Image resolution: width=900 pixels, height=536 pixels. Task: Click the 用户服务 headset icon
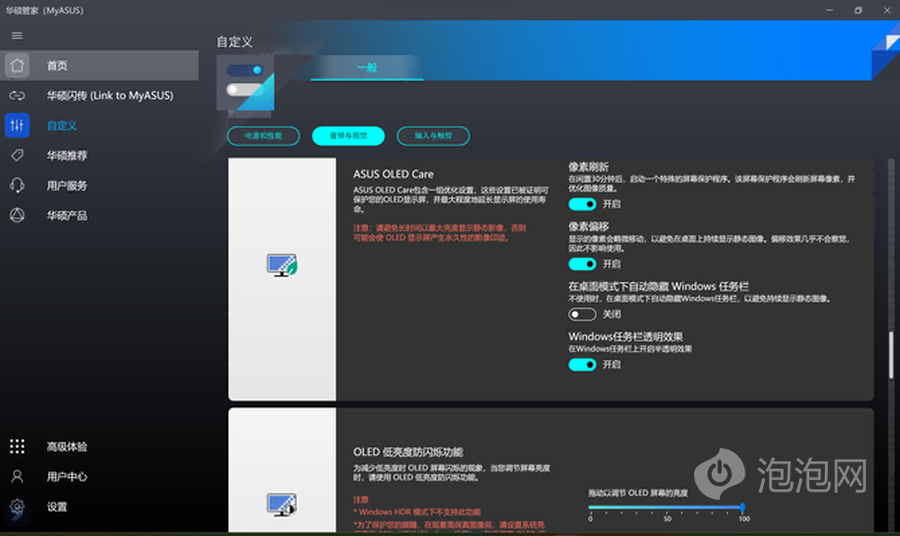17,185
